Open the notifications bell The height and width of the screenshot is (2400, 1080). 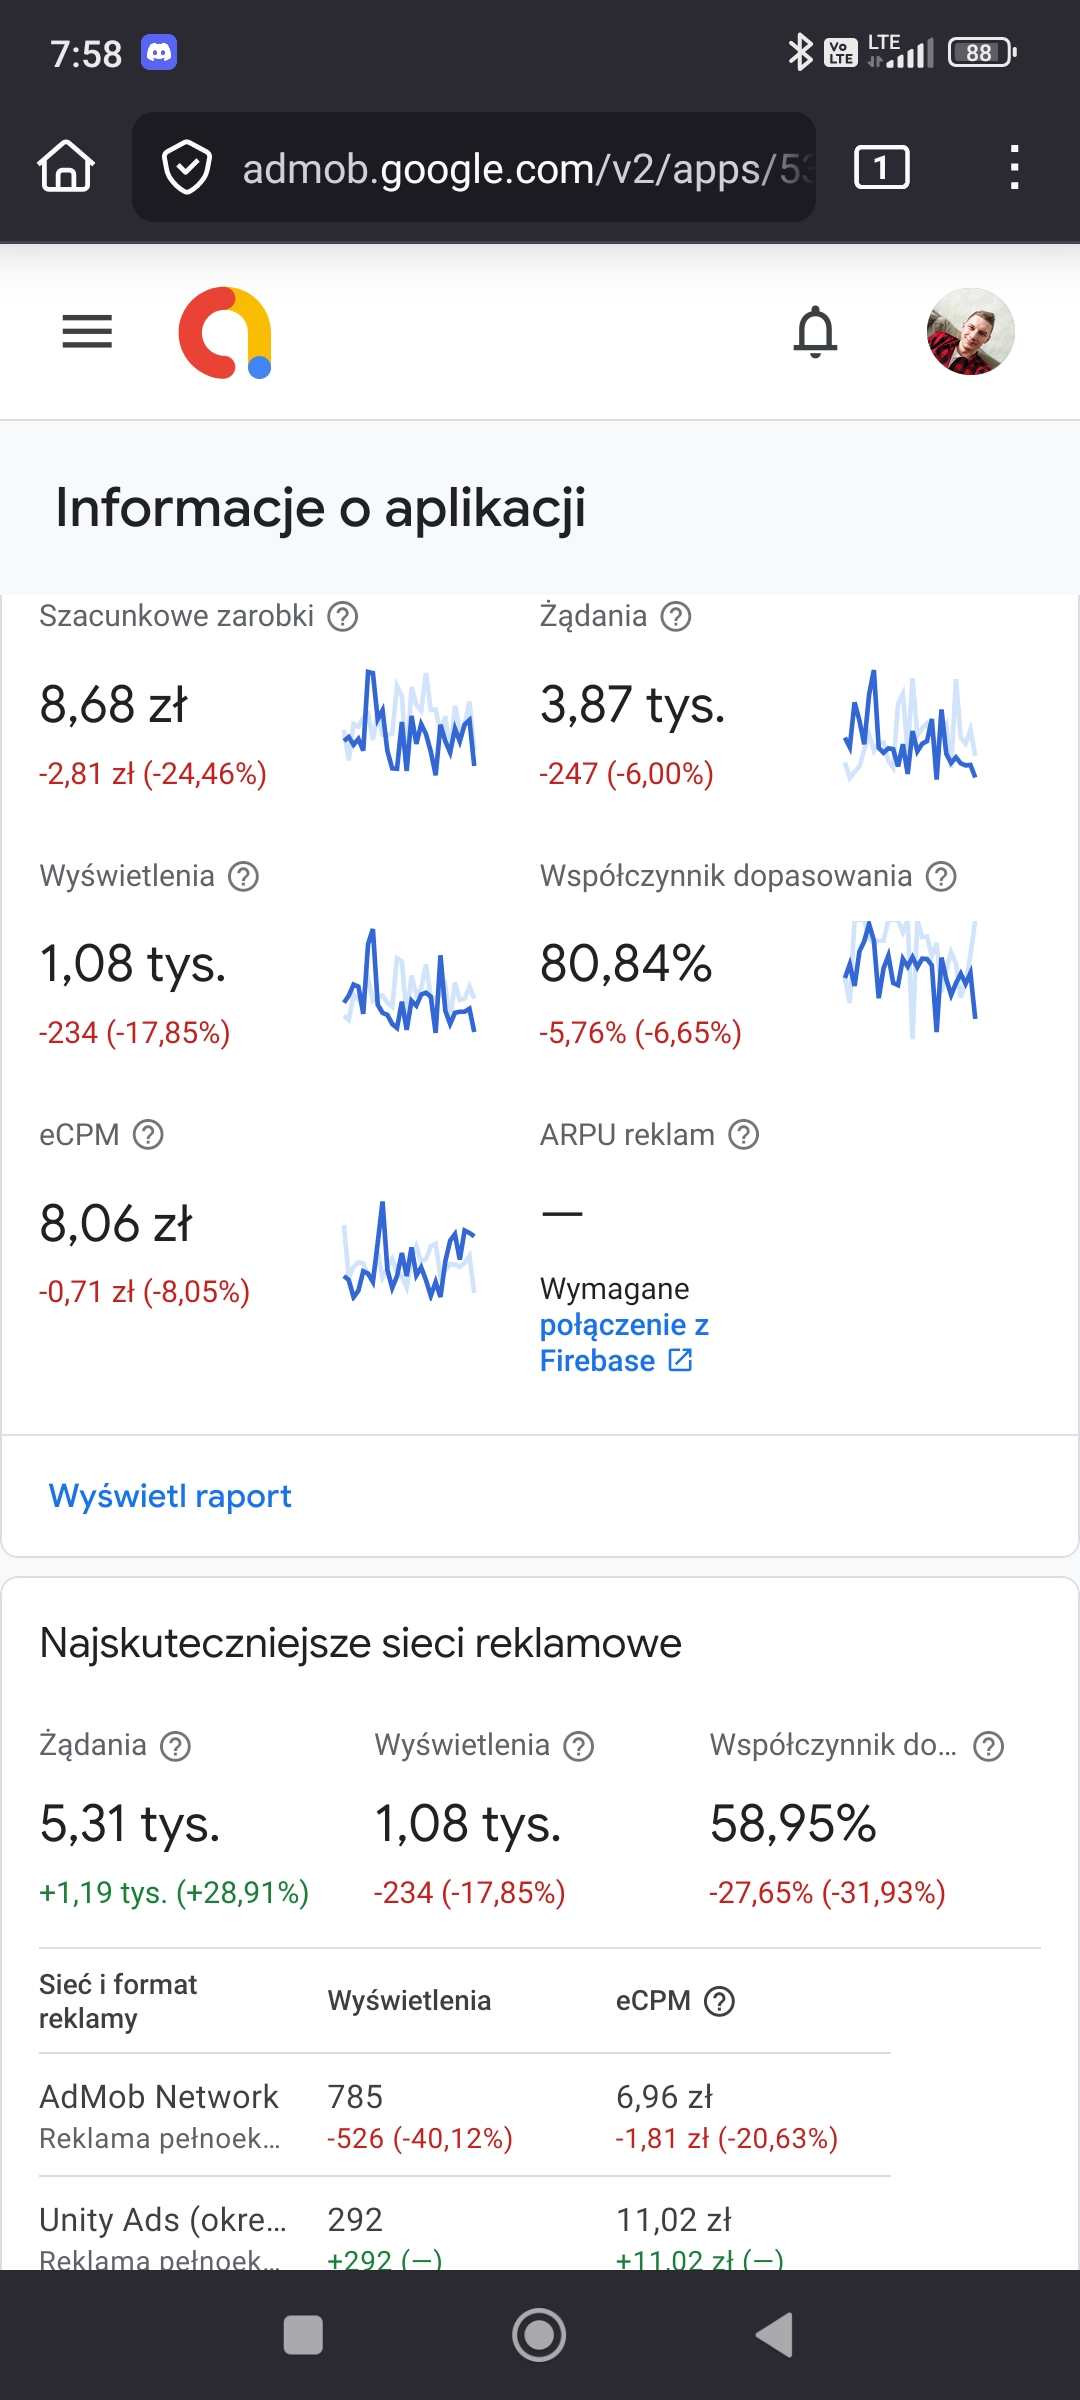815,331
